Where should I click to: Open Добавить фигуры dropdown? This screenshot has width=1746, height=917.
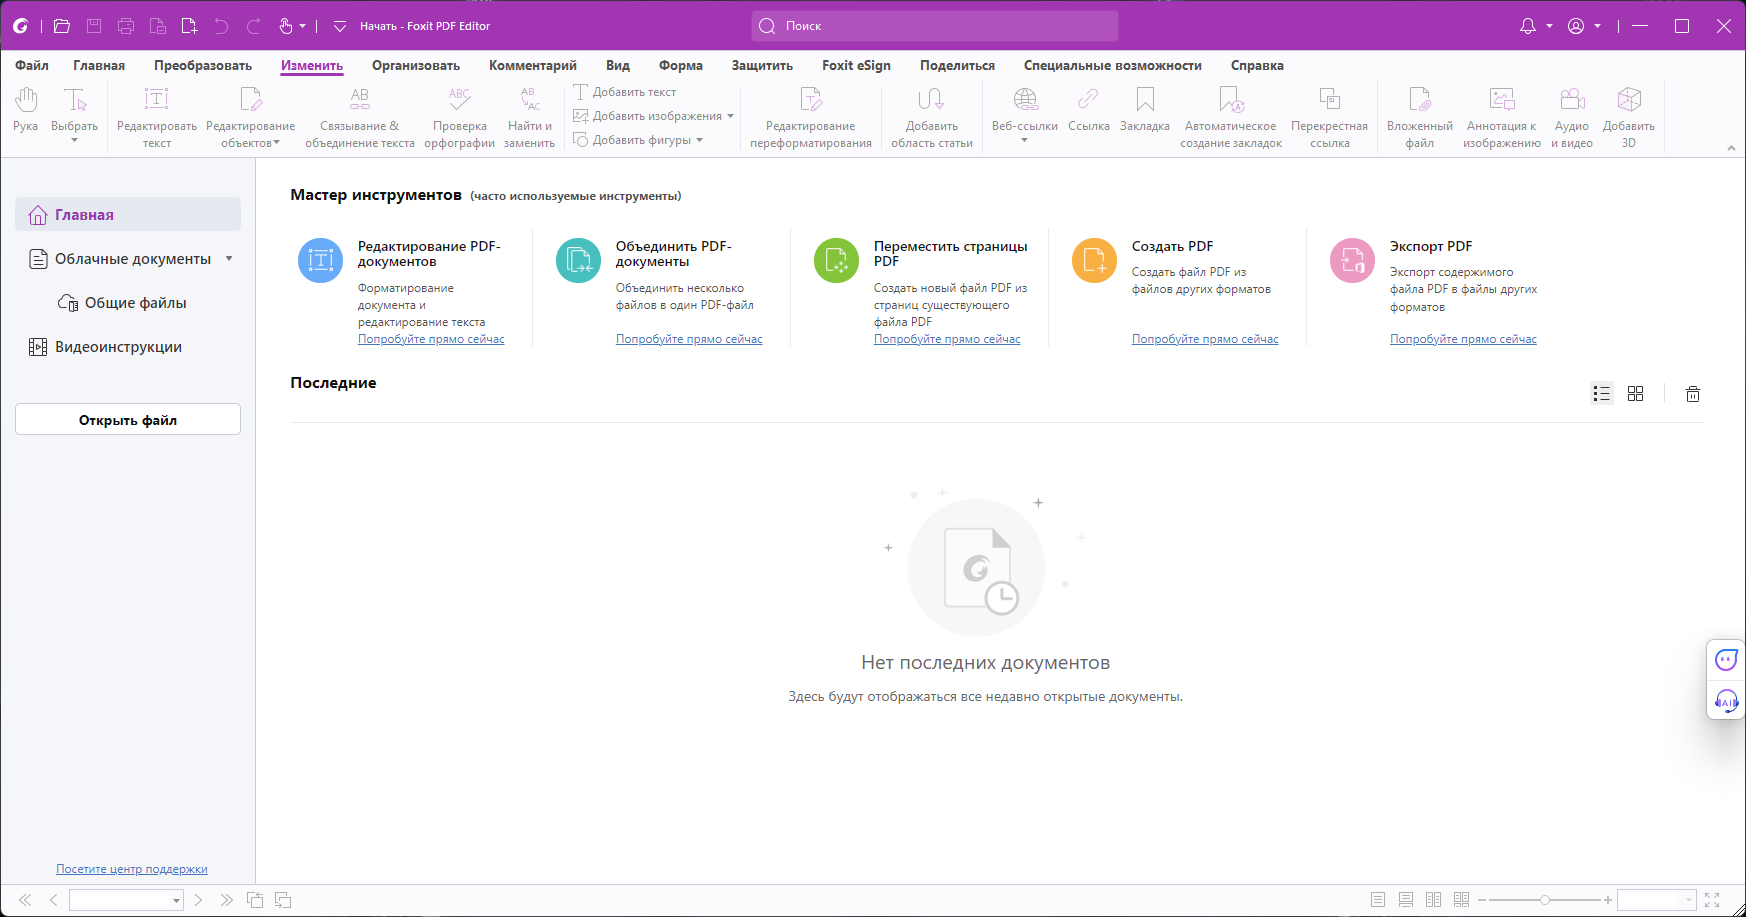(x=700, y=140)
